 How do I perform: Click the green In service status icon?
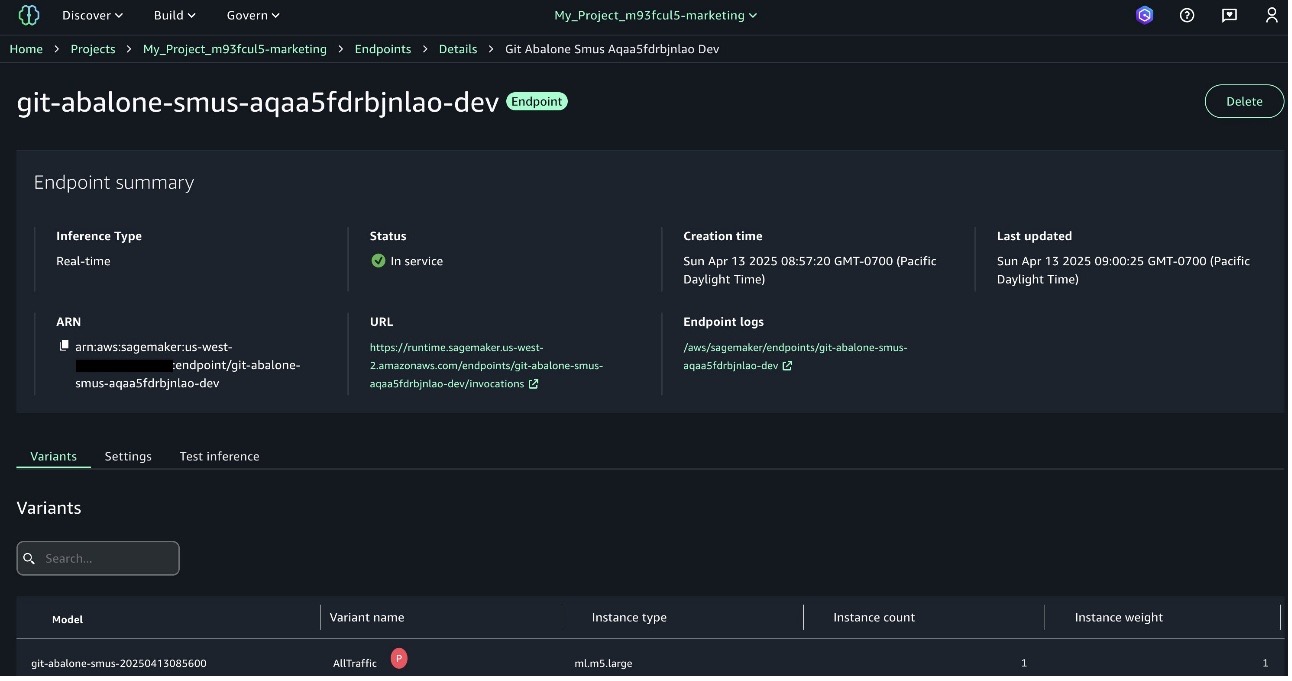point(378,261)
